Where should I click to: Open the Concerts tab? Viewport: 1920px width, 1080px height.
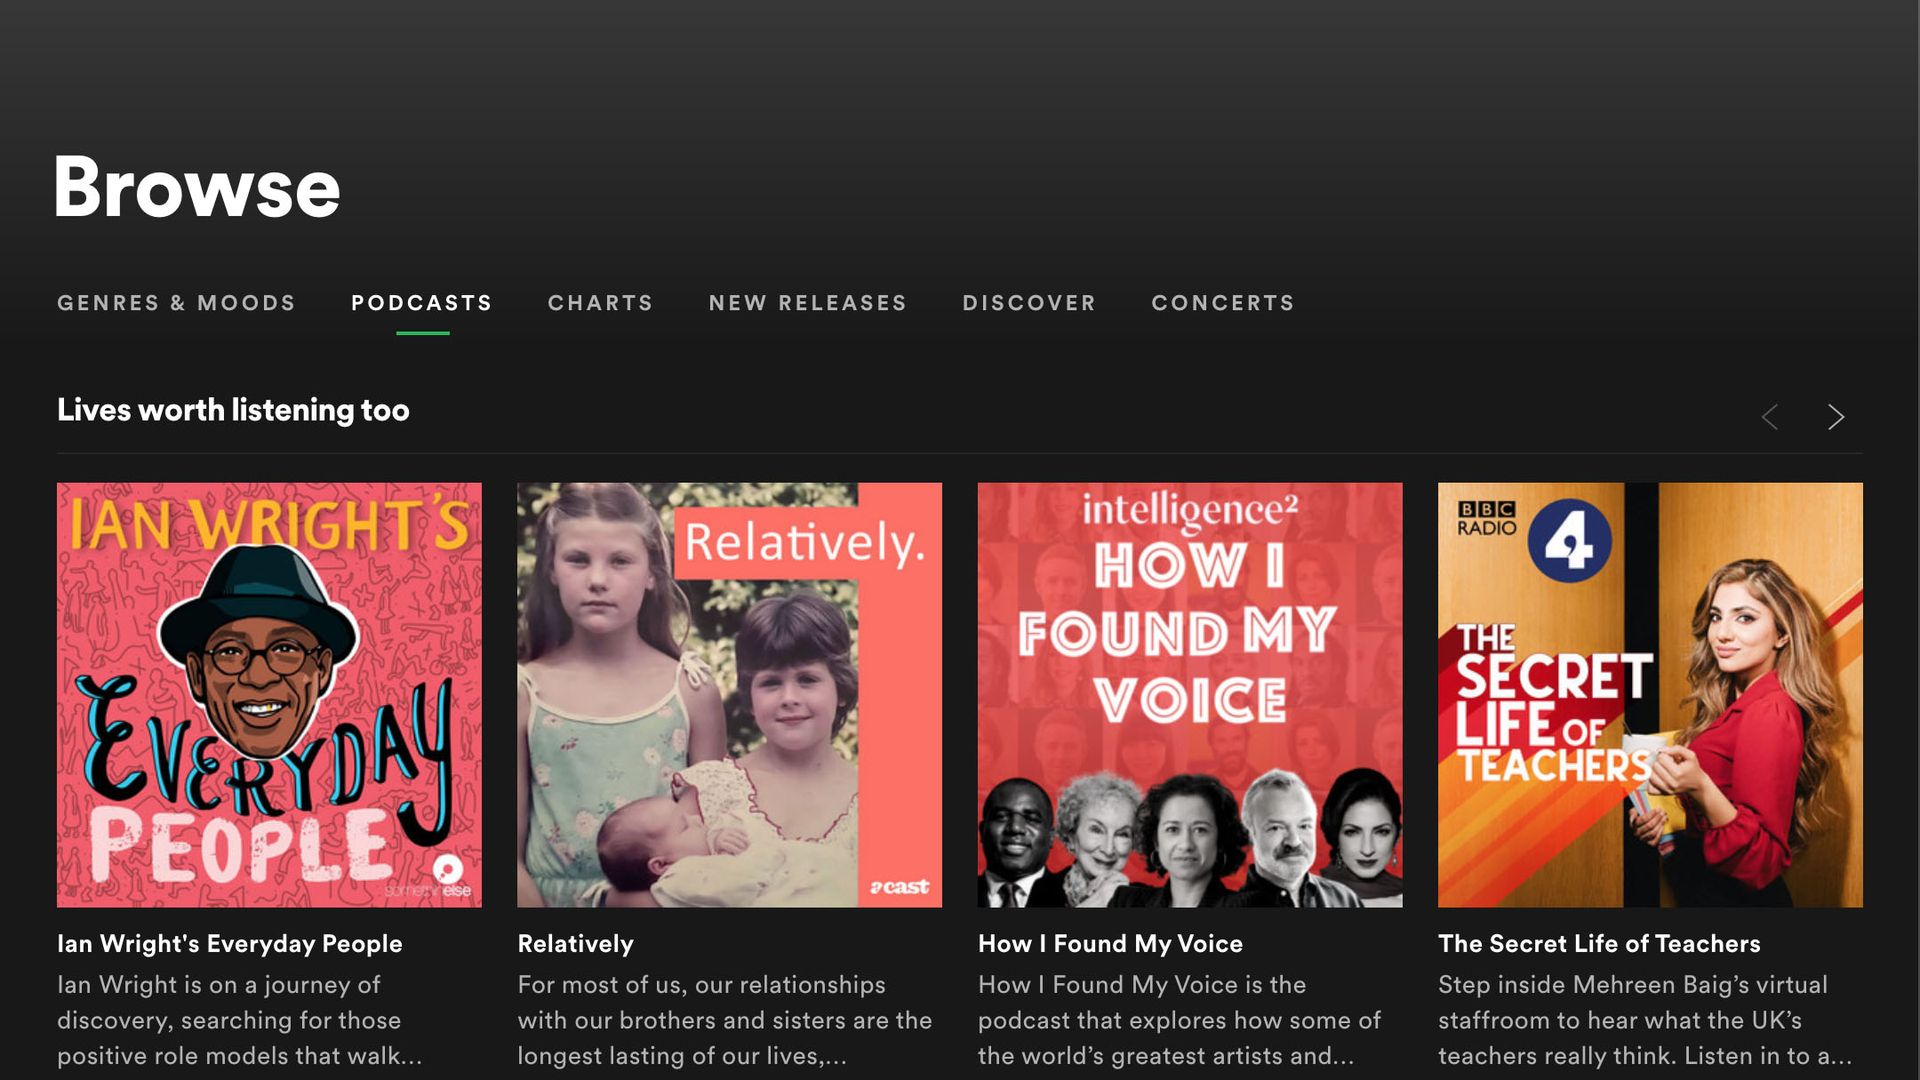1223,303
